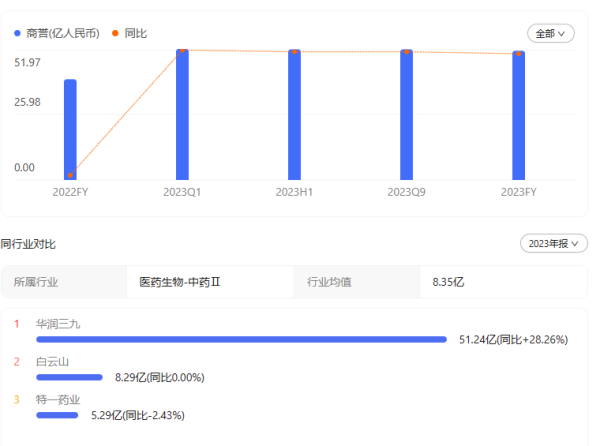
Task: Open the 白云山 company entry
Action: pyautogui.click(x=52, y=361)
